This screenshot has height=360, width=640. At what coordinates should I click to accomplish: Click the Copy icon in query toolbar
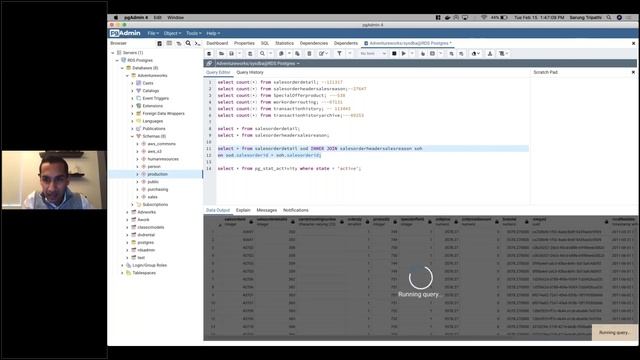281,53
